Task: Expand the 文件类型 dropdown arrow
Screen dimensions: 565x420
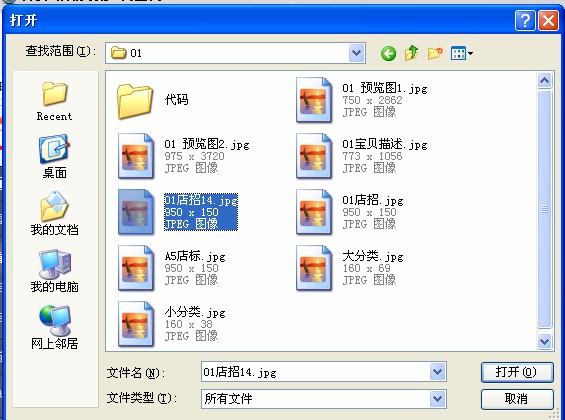Action: (437, 399)
